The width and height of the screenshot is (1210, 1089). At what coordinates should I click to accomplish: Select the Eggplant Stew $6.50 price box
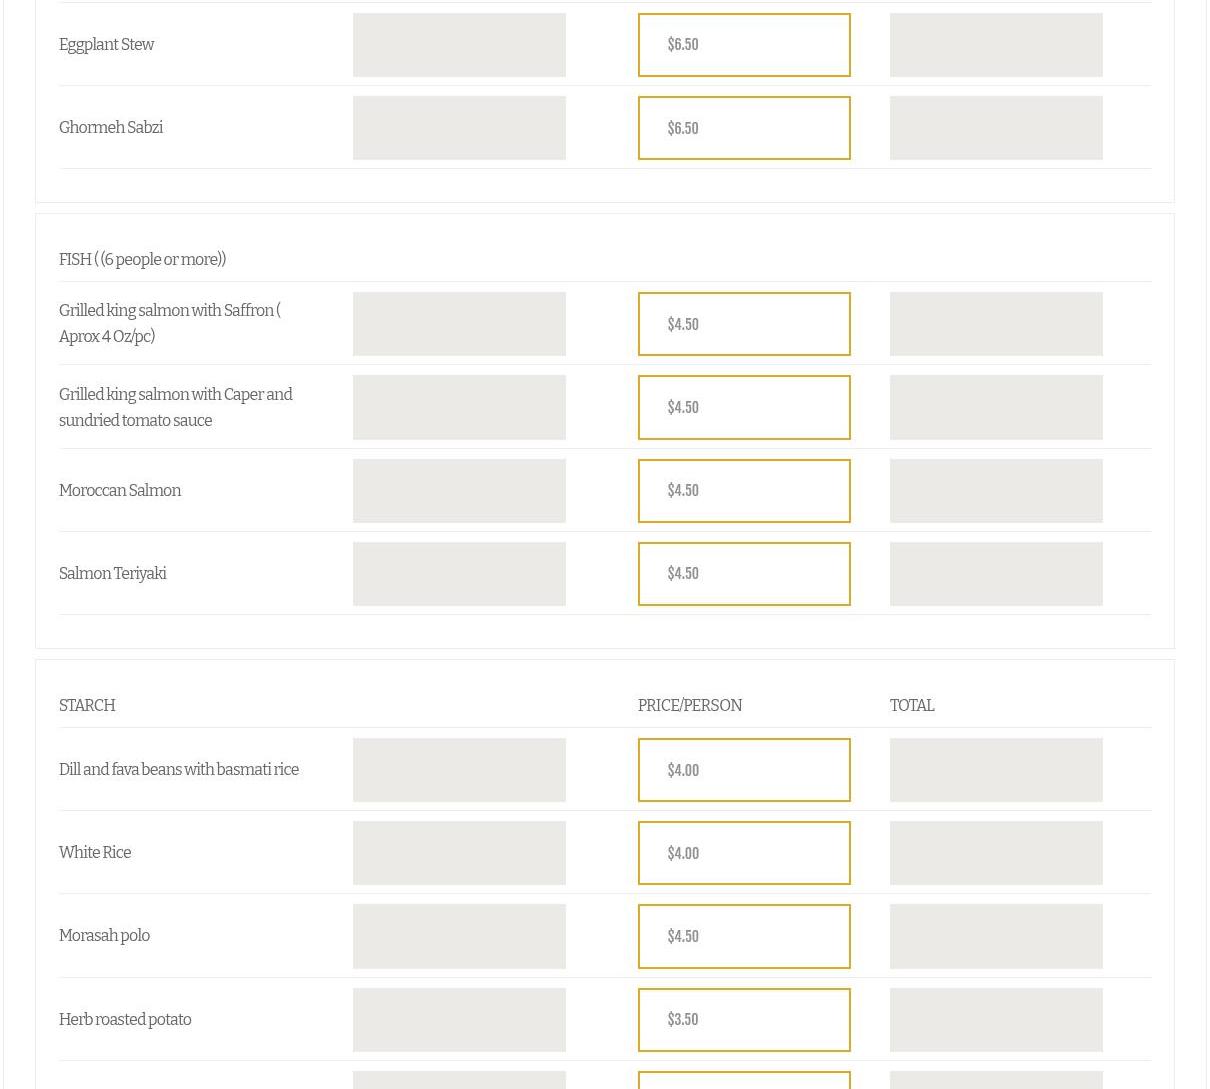[744, 45]
